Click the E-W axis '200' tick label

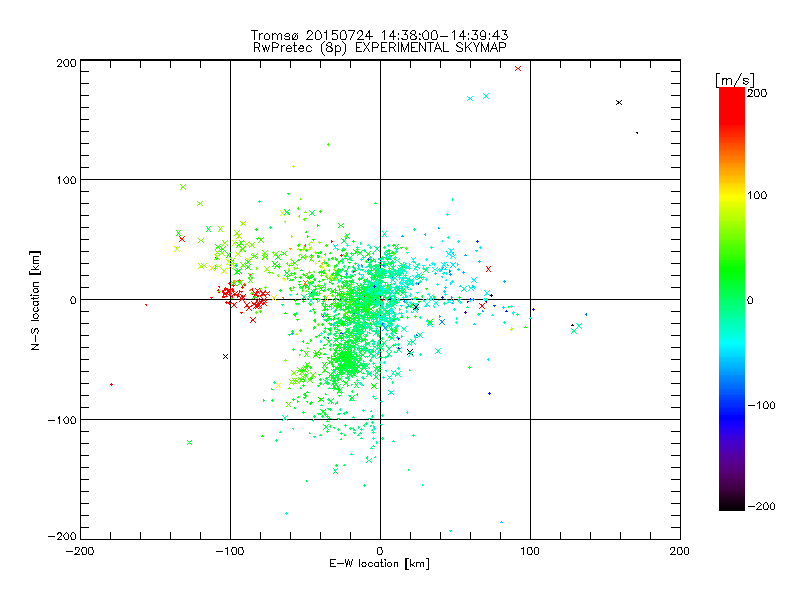[x=680, y=551]
